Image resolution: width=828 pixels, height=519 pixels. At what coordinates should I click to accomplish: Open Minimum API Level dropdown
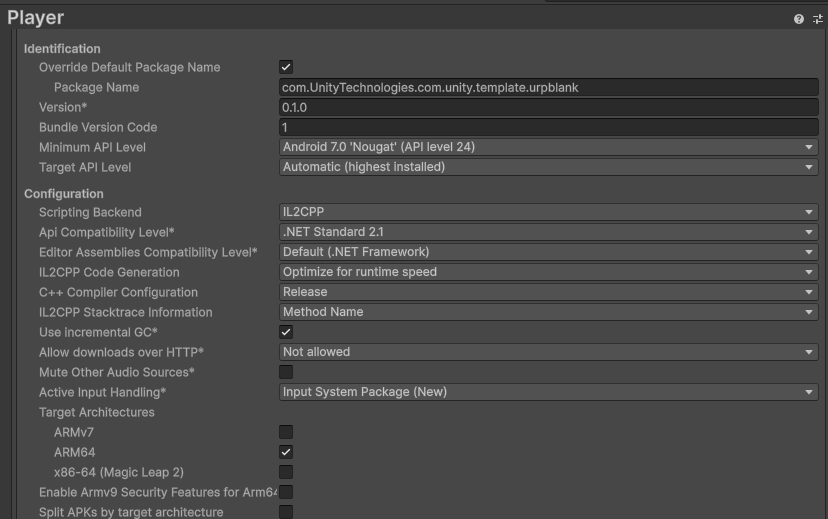(549, 147)
